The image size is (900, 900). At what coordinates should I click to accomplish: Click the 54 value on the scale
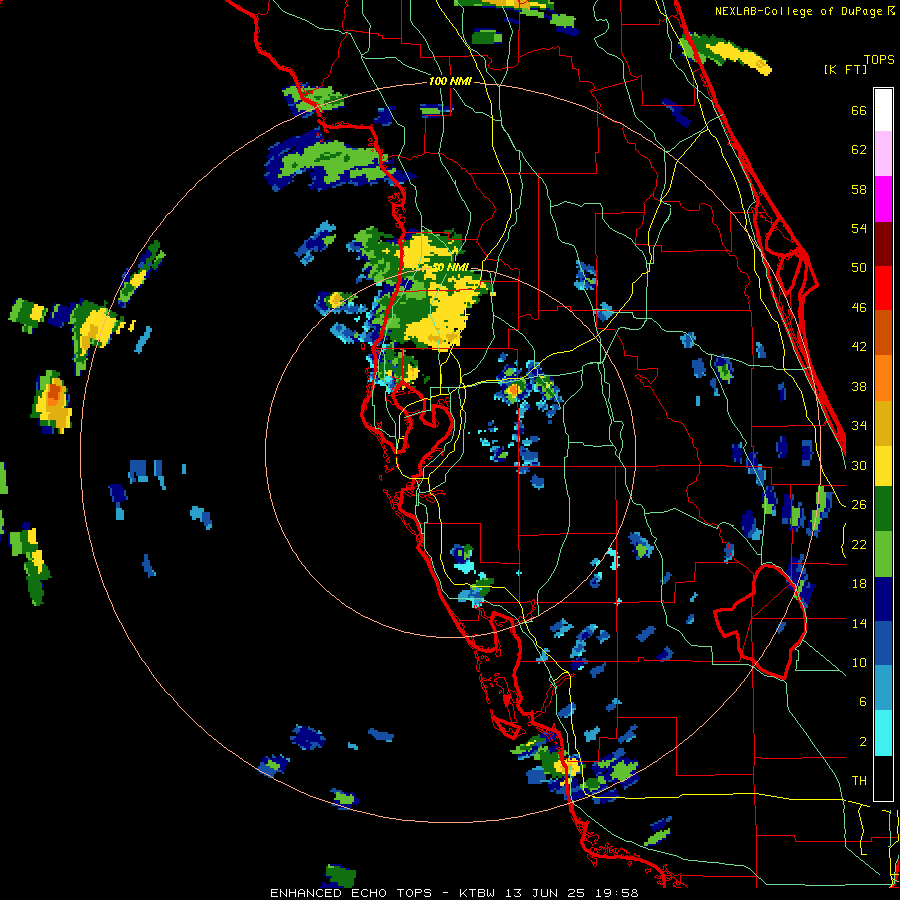(x=859, y=228)
